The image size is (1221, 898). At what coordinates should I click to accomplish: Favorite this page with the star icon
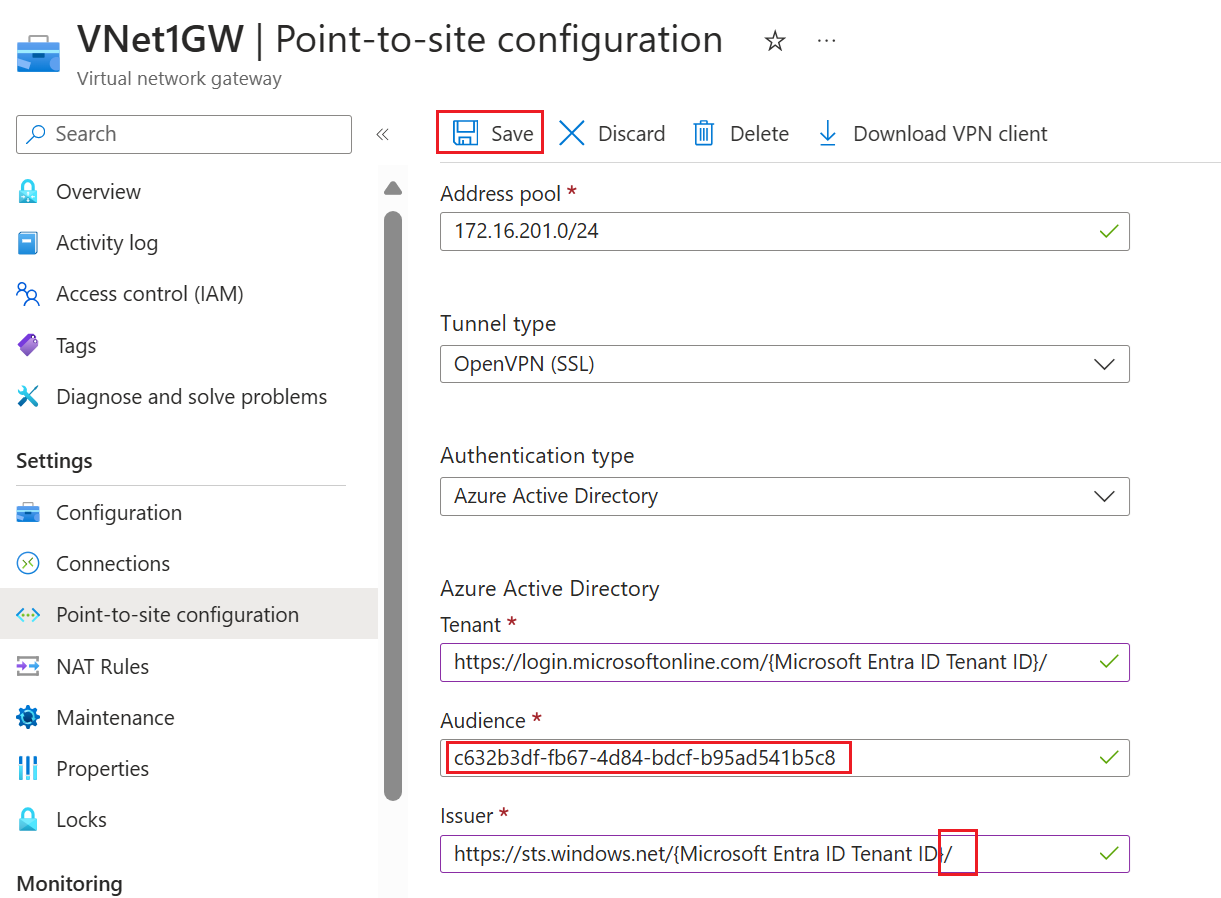(x=774, y=41)
